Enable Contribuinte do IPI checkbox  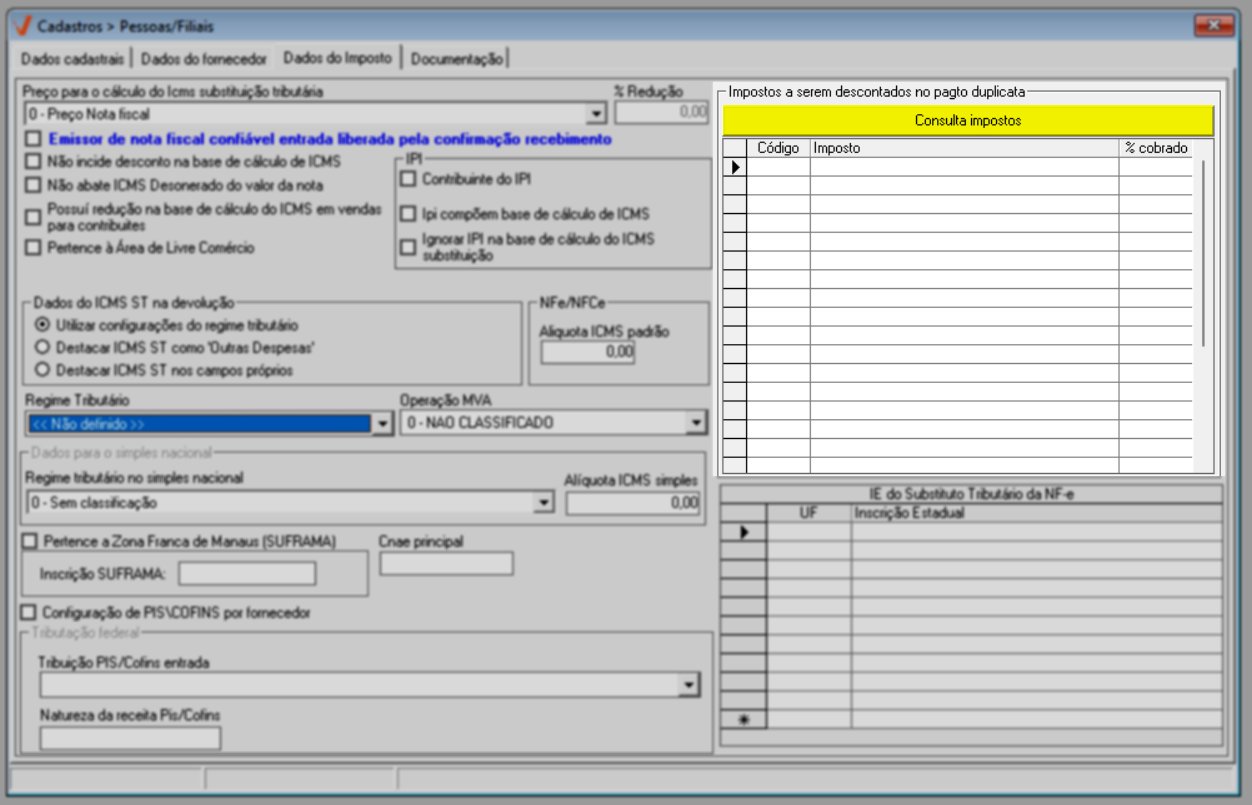click(x=408, y=180)
